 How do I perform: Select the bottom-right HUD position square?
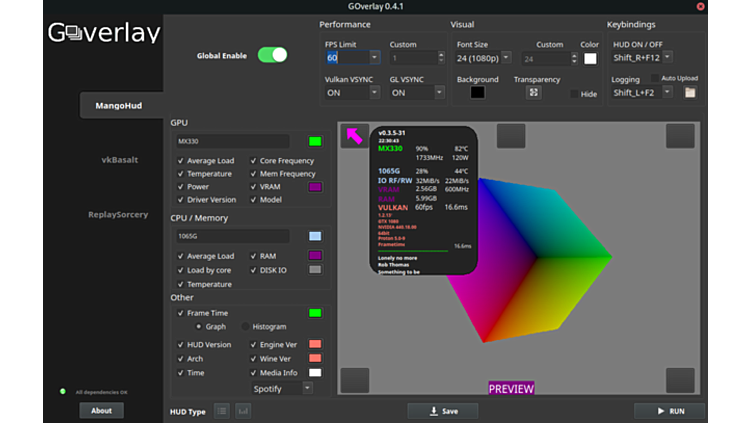[x=680, y=380]
